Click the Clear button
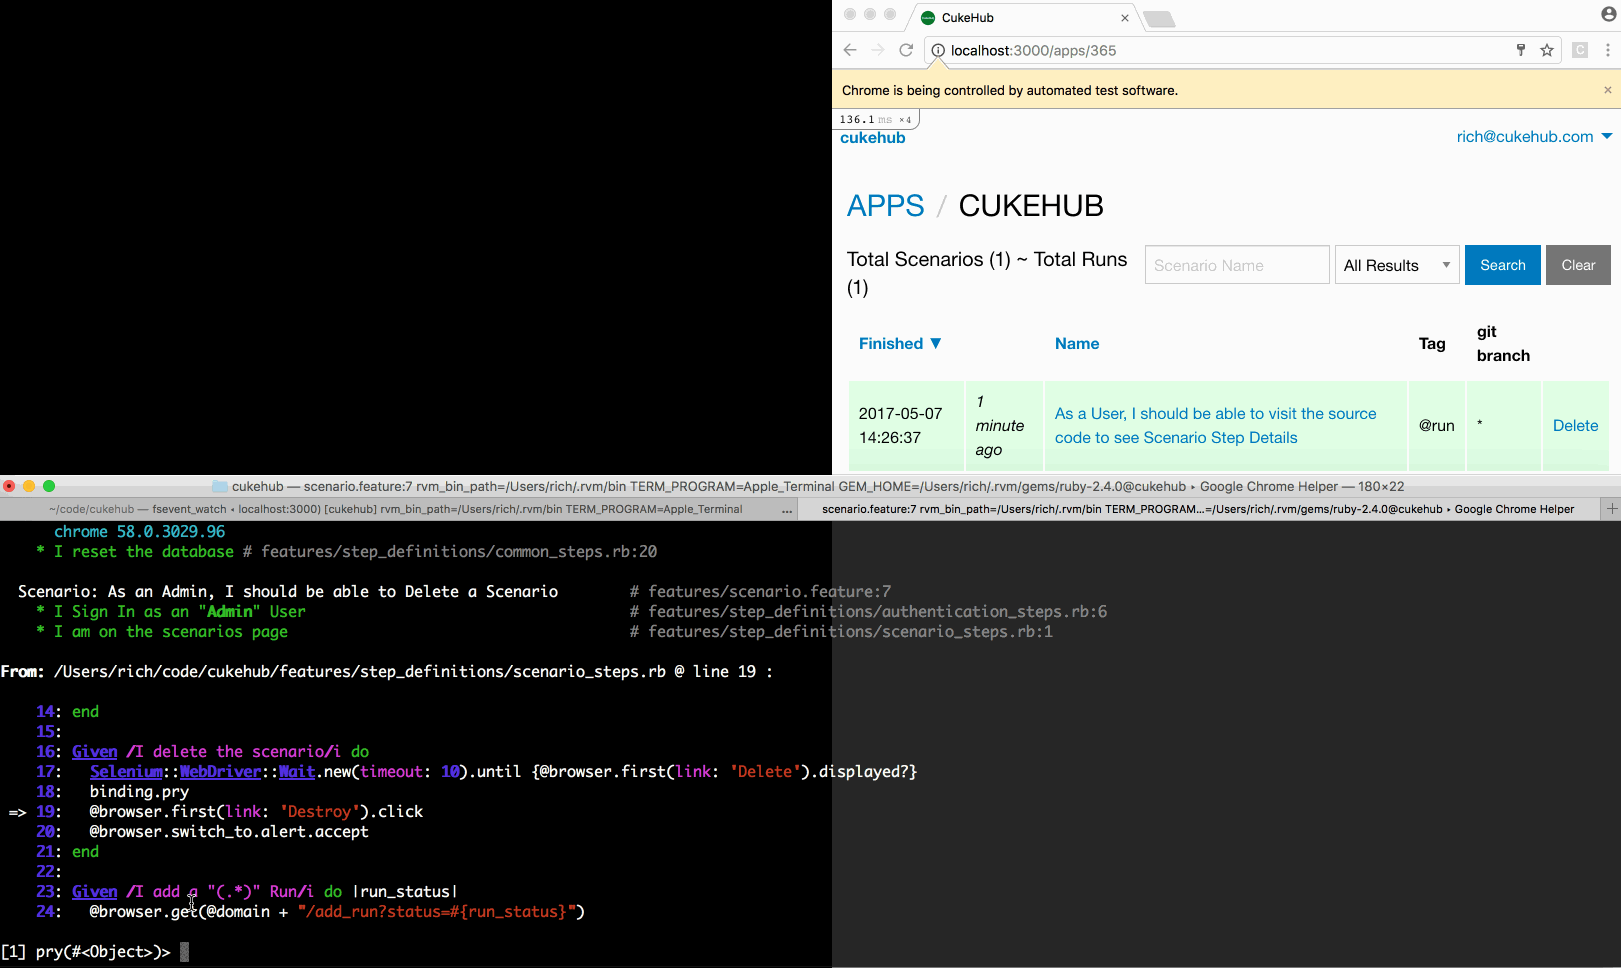1621x968 pixels. 1577,264
